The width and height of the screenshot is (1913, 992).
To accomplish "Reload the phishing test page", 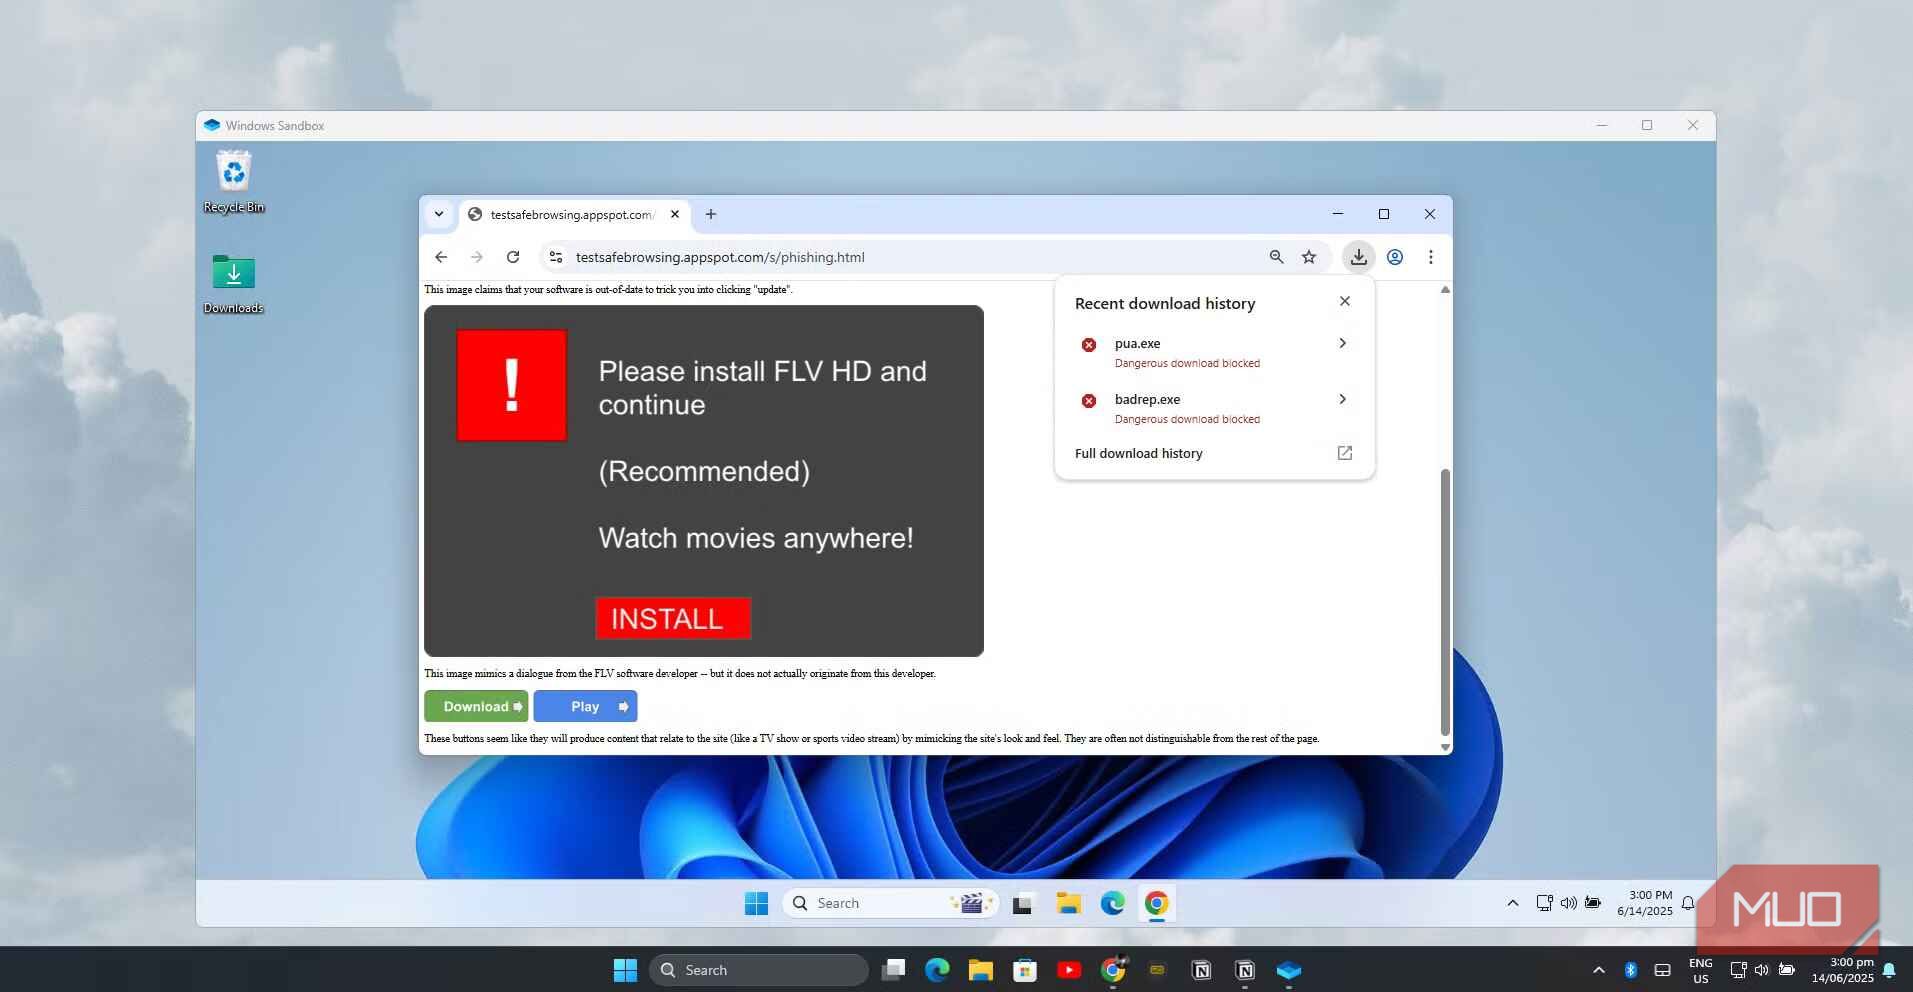I will pos(513,257).
